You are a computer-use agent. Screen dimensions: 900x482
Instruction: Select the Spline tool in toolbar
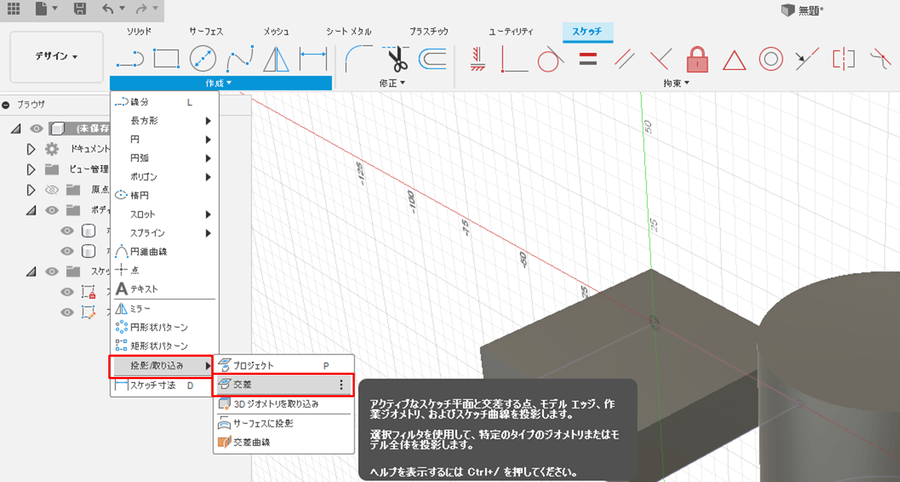(x=239, y=59)
